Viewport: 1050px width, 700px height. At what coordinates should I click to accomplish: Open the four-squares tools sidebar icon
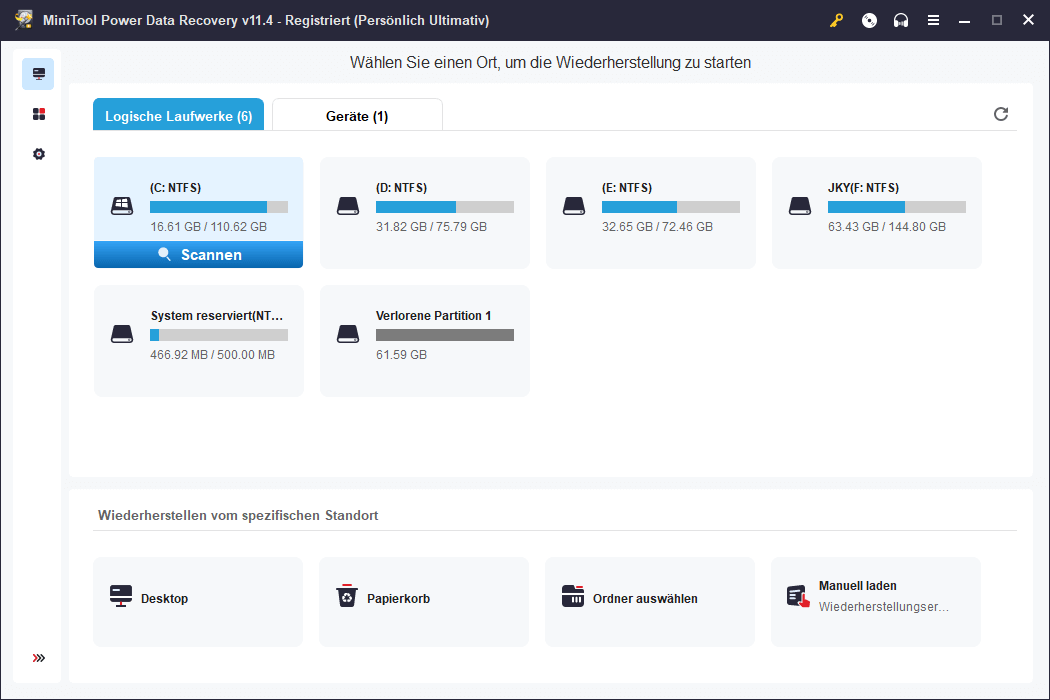tap(39, 114)
